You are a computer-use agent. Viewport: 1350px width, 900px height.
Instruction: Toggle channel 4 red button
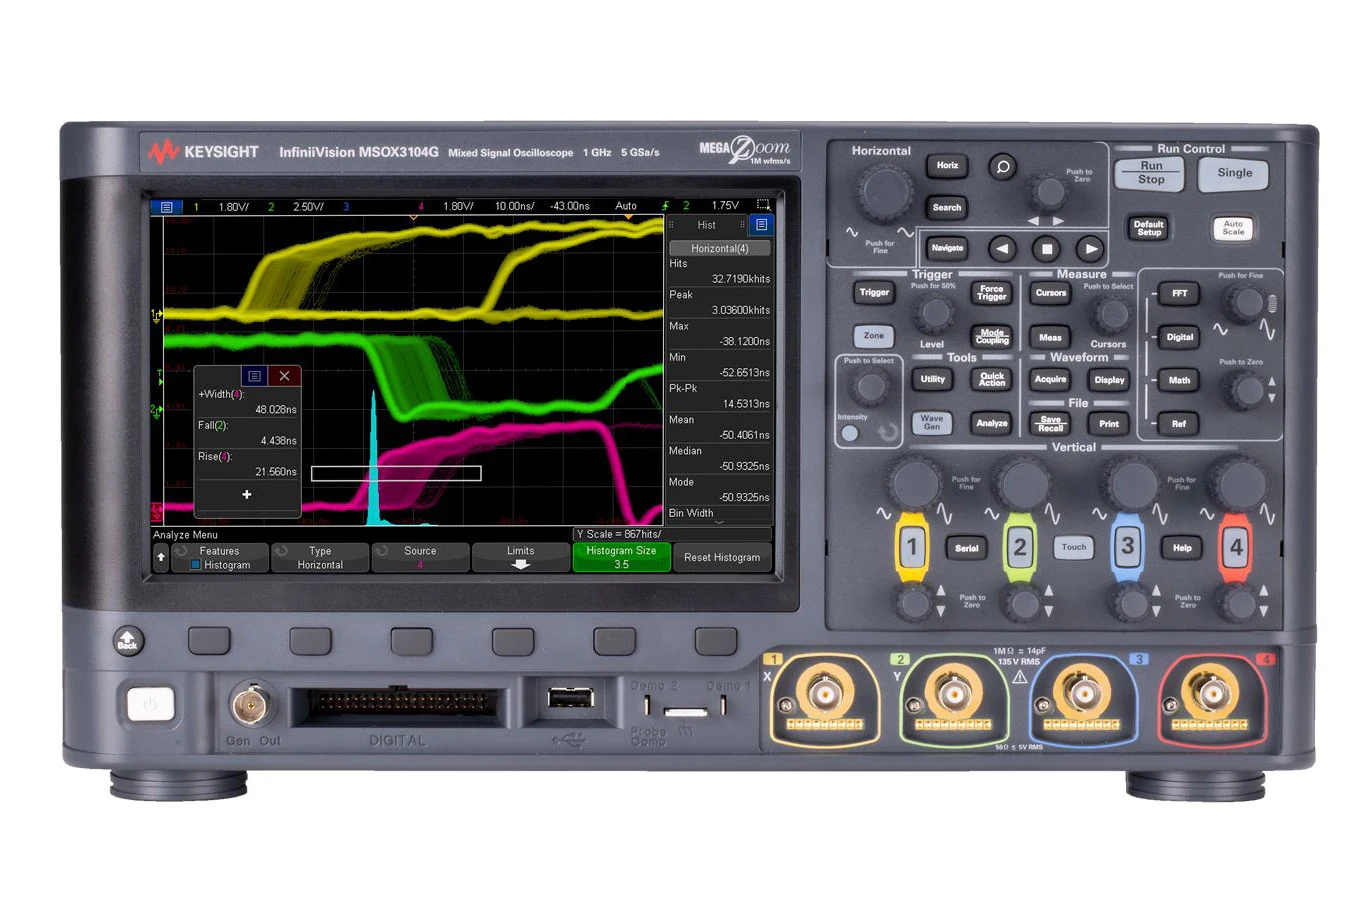coord(1236,547)
